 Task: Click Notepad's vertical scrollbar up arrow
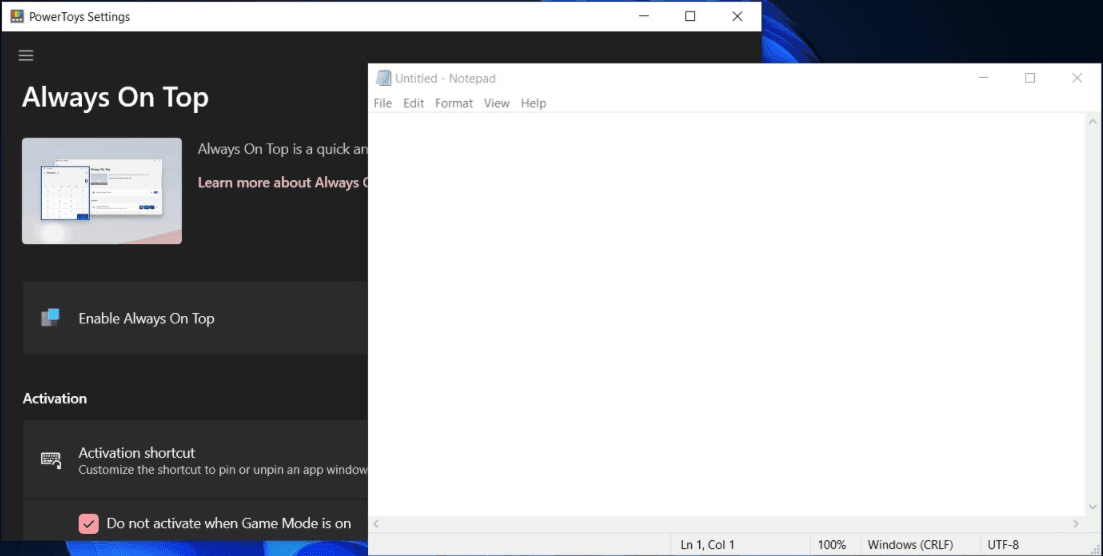pyautogui.click(x=1093, y=120)
